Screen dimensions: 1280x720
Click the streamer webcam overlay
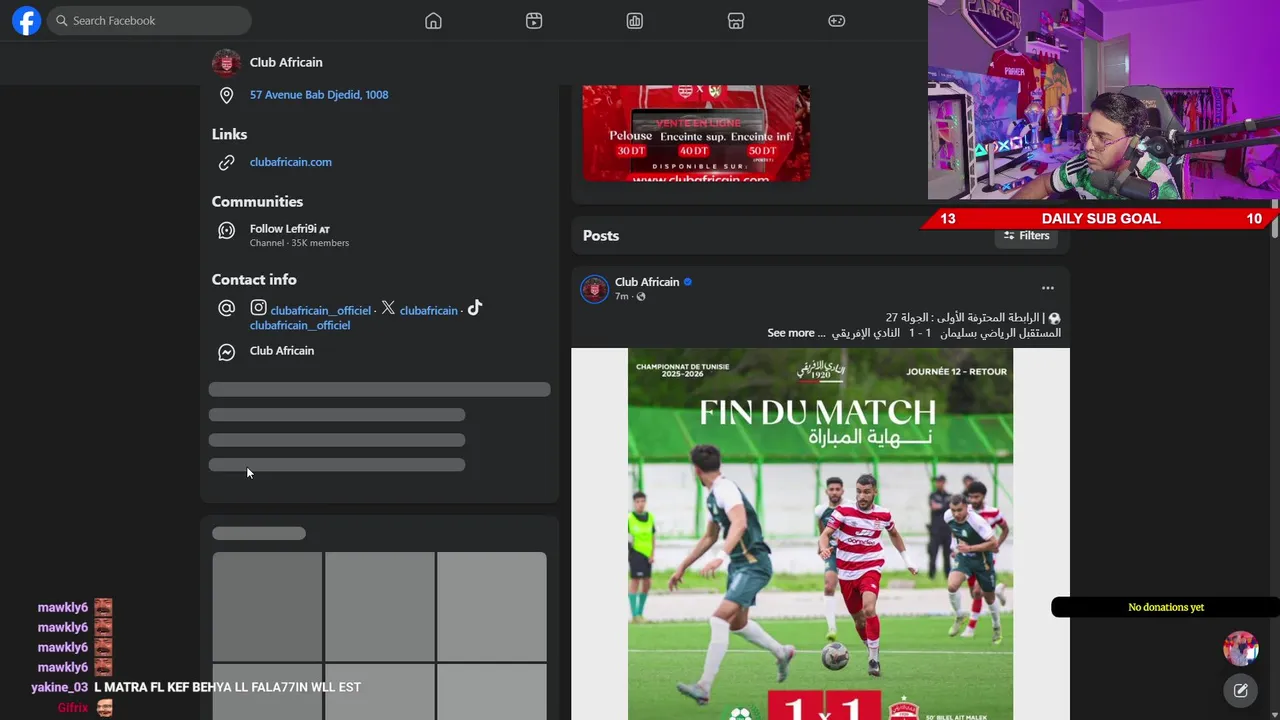[1104, 100]
